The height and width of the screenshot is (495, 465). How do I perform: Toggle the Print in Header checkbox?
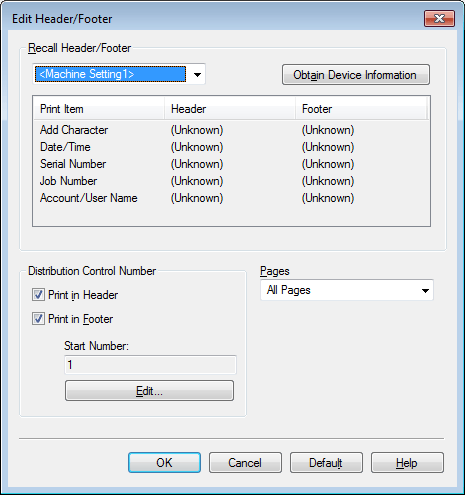38,295
